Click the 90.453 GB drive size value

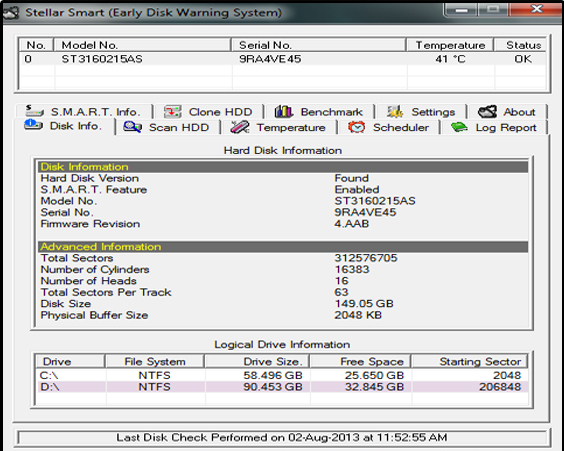(273, 387)
